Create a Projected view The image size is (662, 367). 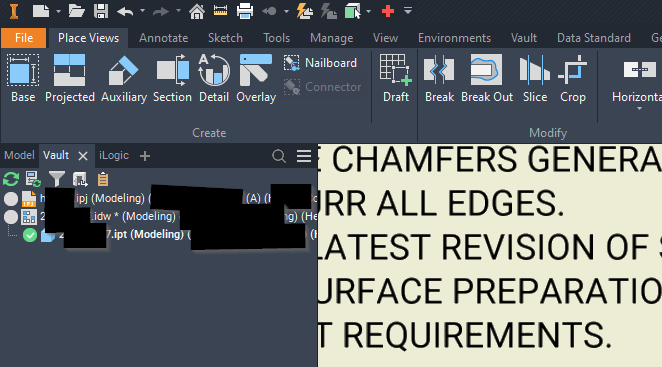pos(70,79)
